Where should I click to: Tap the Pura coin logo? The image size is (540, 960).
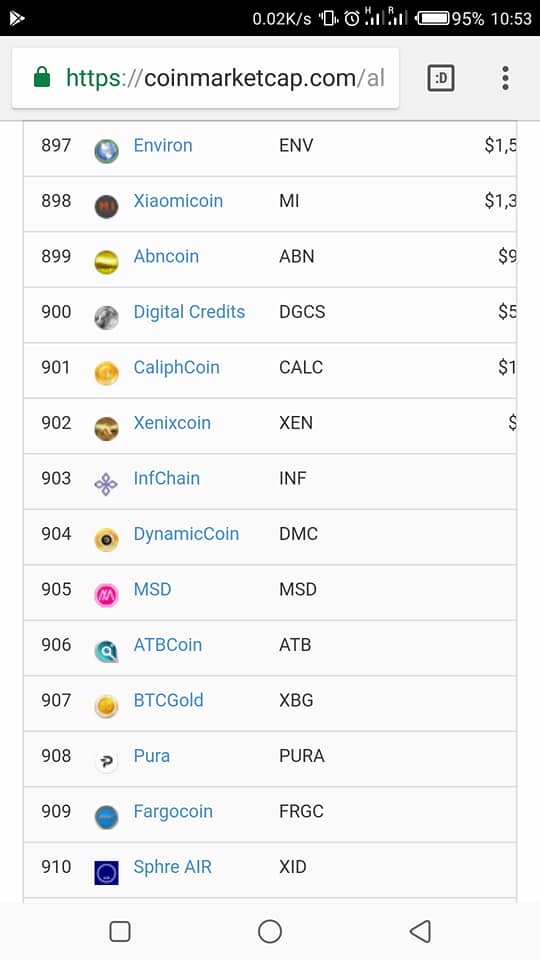point(106,762)
